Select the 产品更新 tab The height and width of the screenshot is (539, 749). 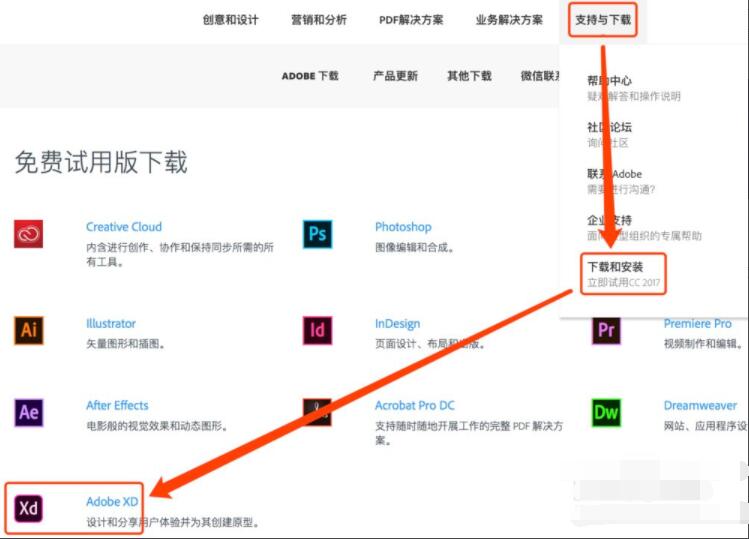coord(395,76)
